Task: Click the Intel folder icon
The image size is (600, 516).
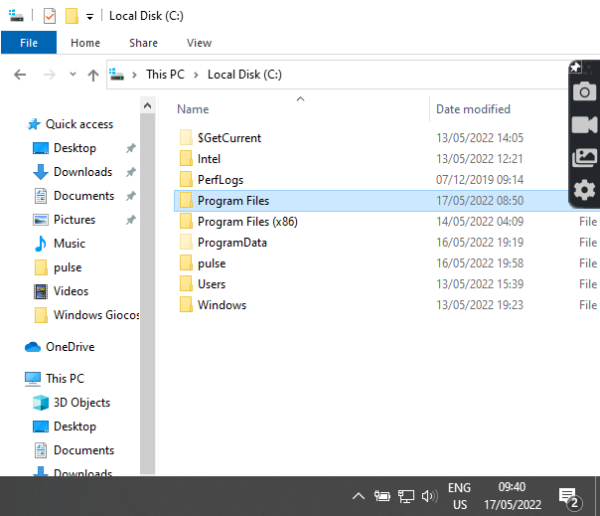Action: coord(186,158)
